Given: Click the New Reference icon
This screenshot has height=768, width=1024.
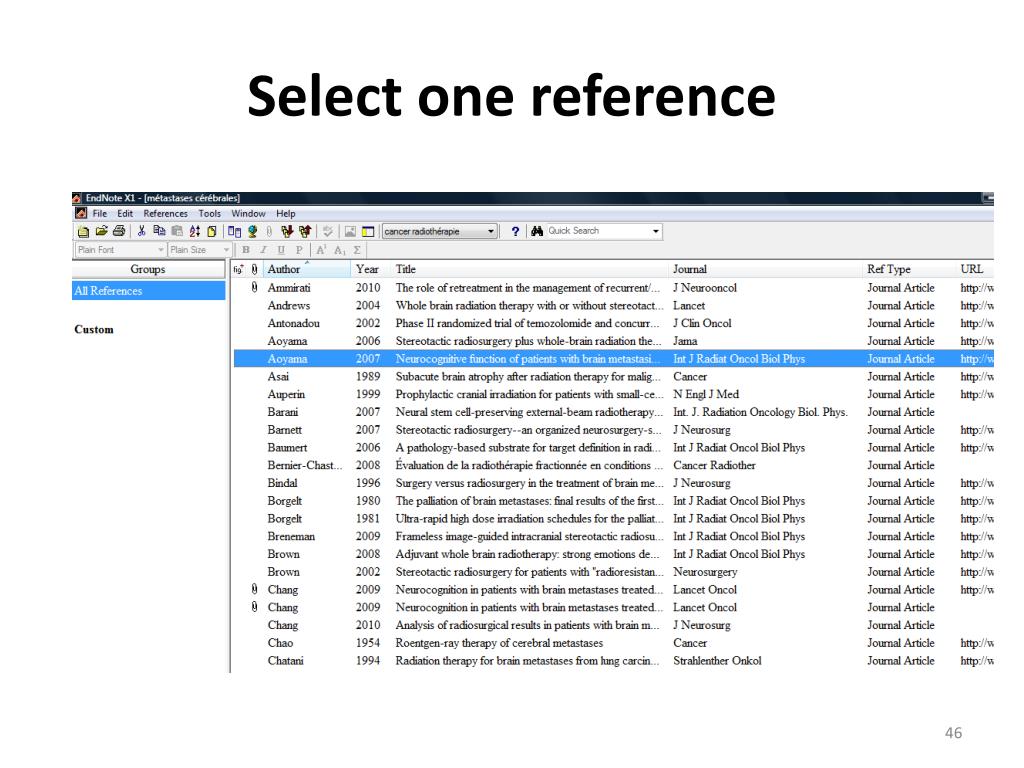Looking at the screenshot, I should 212,231.
